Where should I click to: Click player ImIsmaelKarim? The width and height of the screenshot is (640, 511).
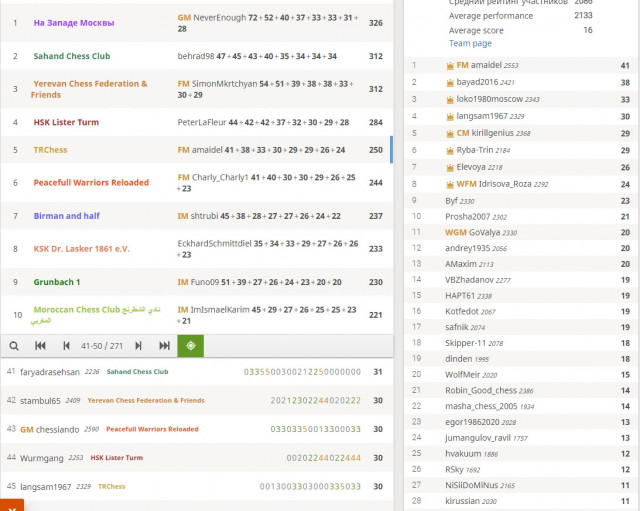click(220, 310)
